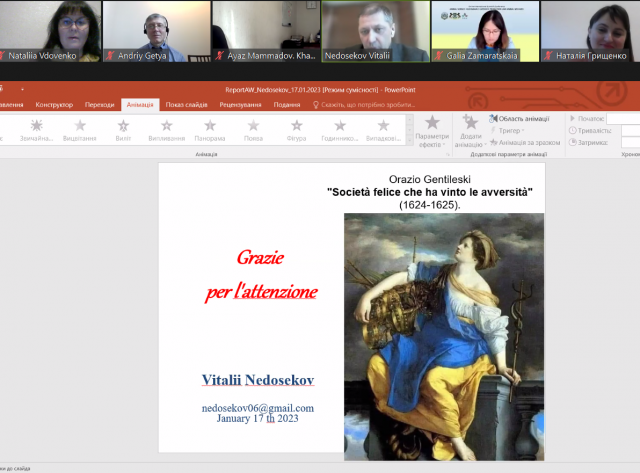Select the painting image on slide
The width and height of the screenshot is (640, 473).
(444, 337)
